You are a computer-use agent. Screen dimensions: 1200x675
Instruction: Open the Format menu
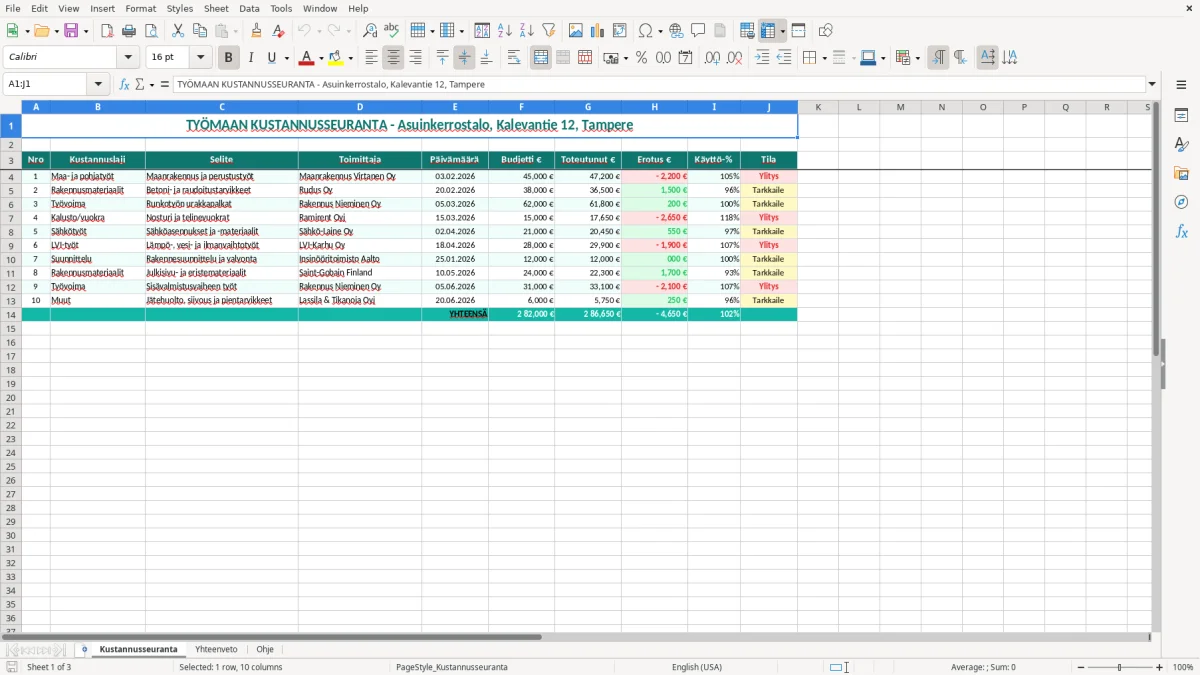click(140, 8)
